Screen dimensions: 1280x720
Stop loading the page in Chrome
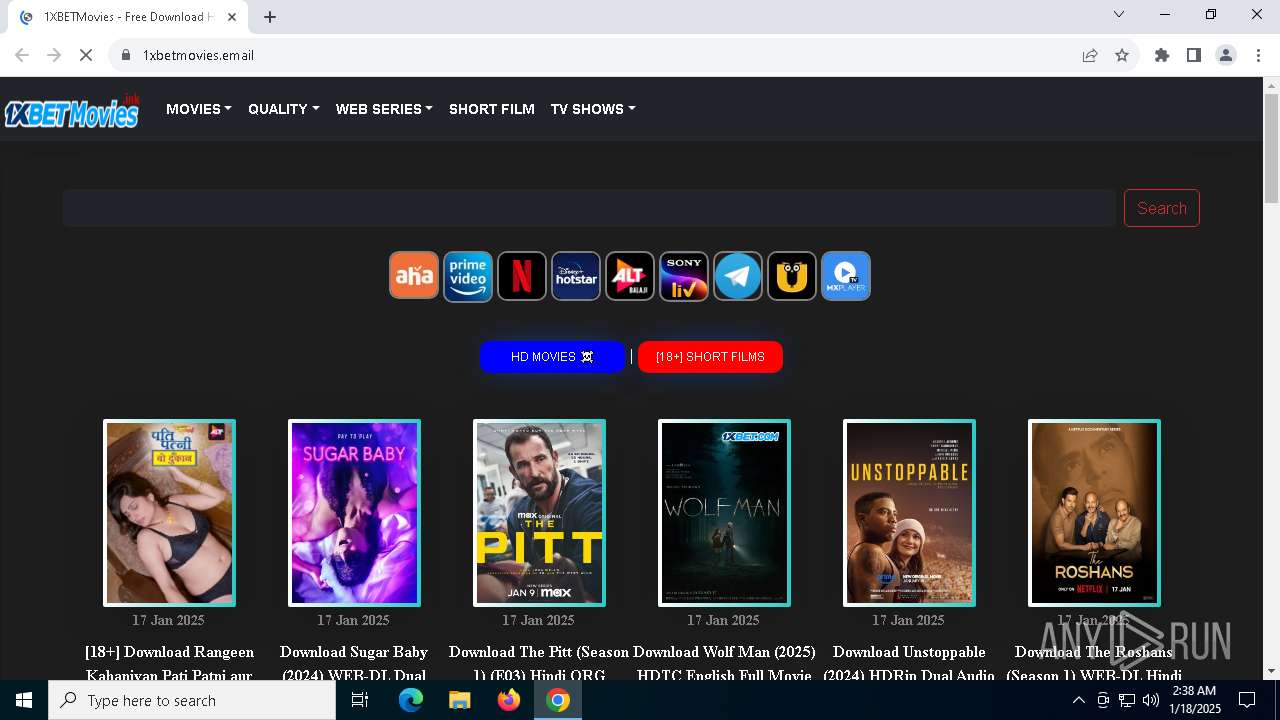[x=86, y=55]
